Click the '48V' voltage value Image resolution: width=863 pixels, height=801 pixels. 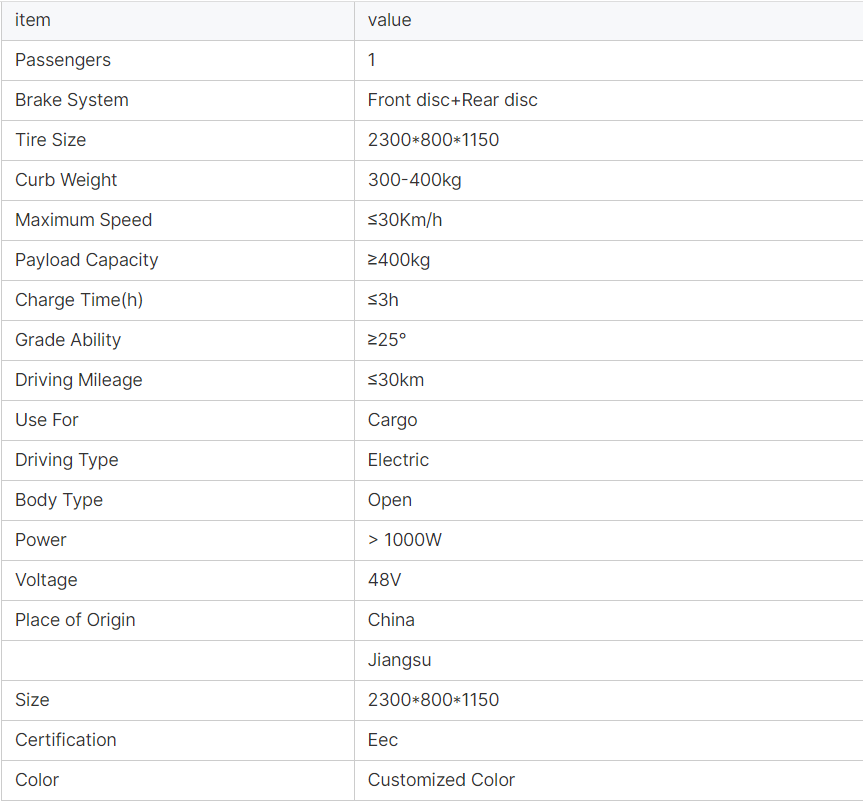[382, 580]
